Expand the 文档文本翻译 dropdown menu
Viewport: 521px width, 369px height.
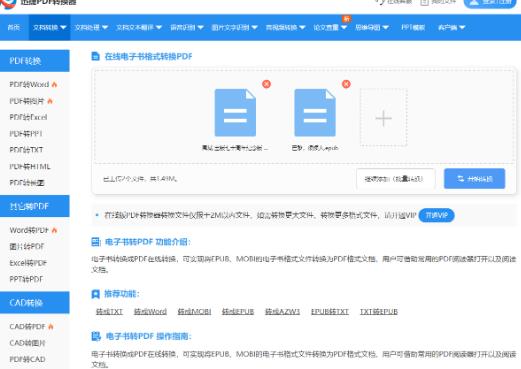click(x=139, y=27)
